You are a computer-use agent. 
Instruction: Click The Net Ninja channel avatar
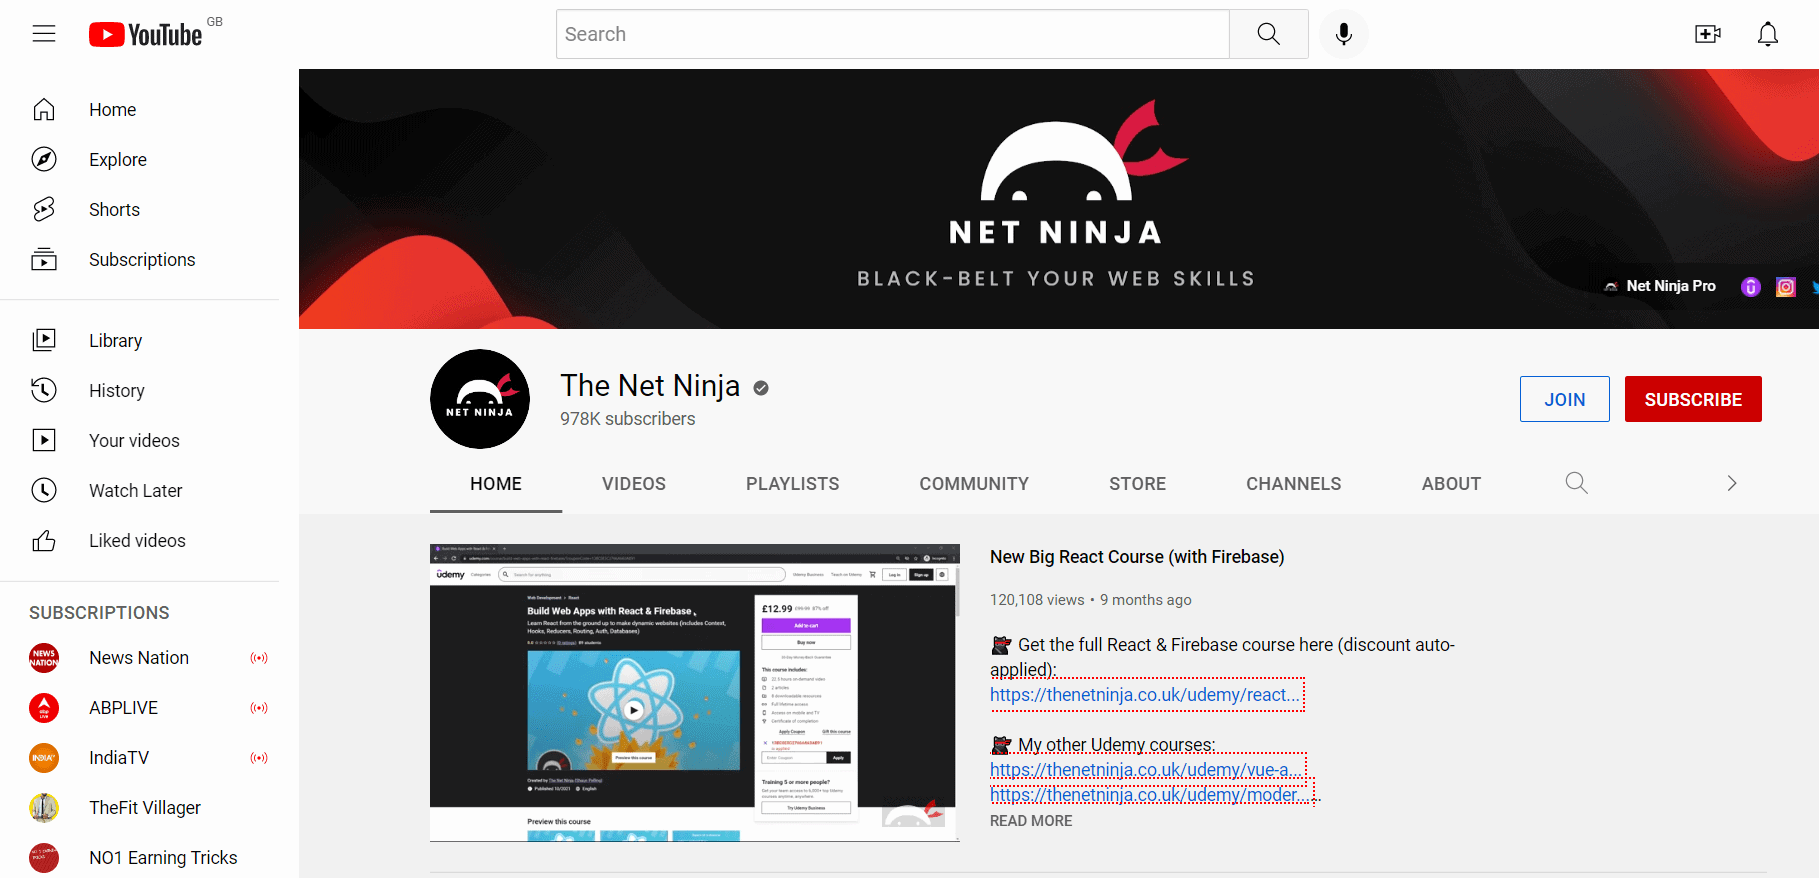pos(480,399)
